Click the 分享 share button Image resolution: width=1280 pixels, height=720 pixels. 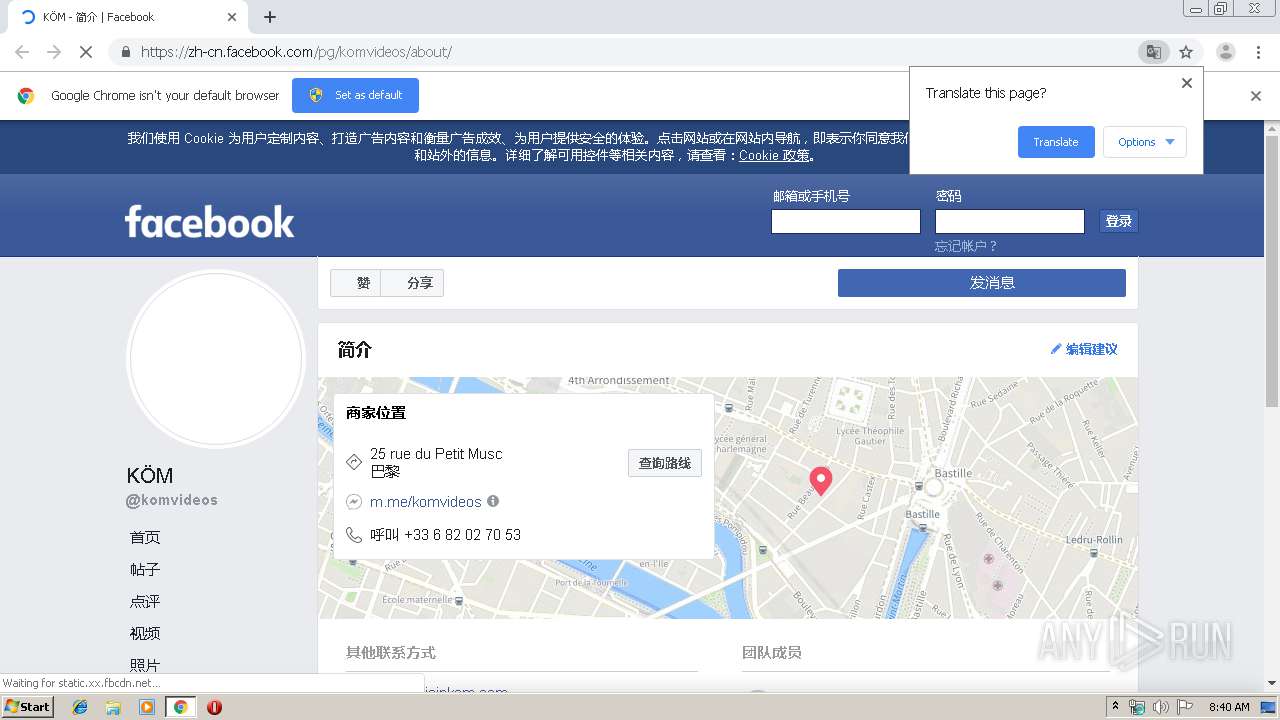[x=412, y=283]
